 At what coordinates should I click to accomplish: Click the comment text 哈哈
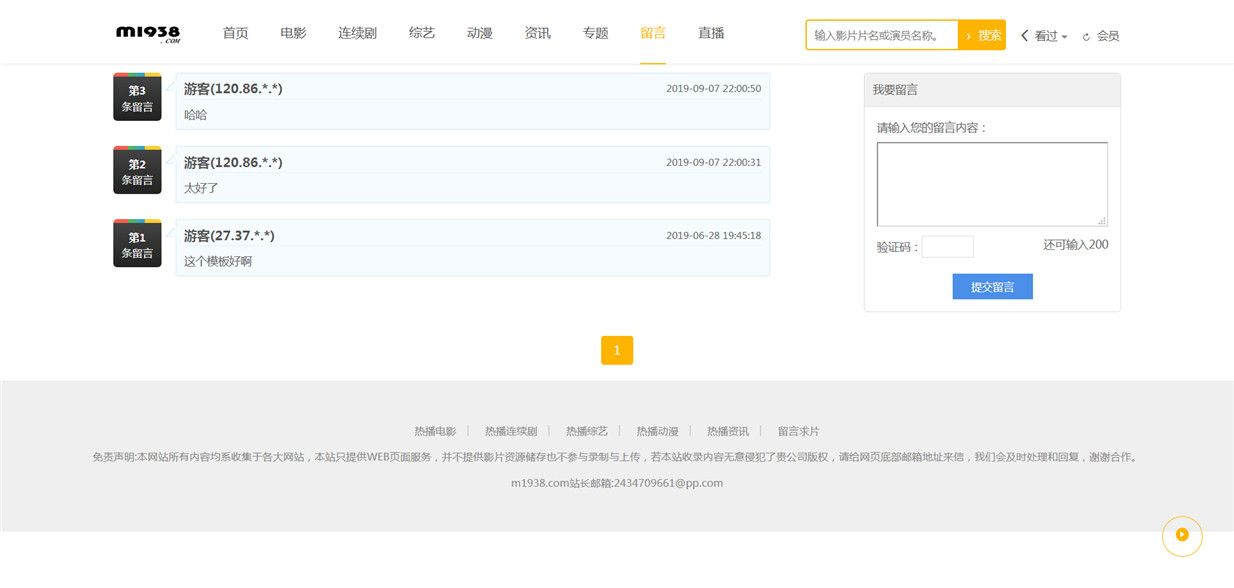click(x=196, y=115)
